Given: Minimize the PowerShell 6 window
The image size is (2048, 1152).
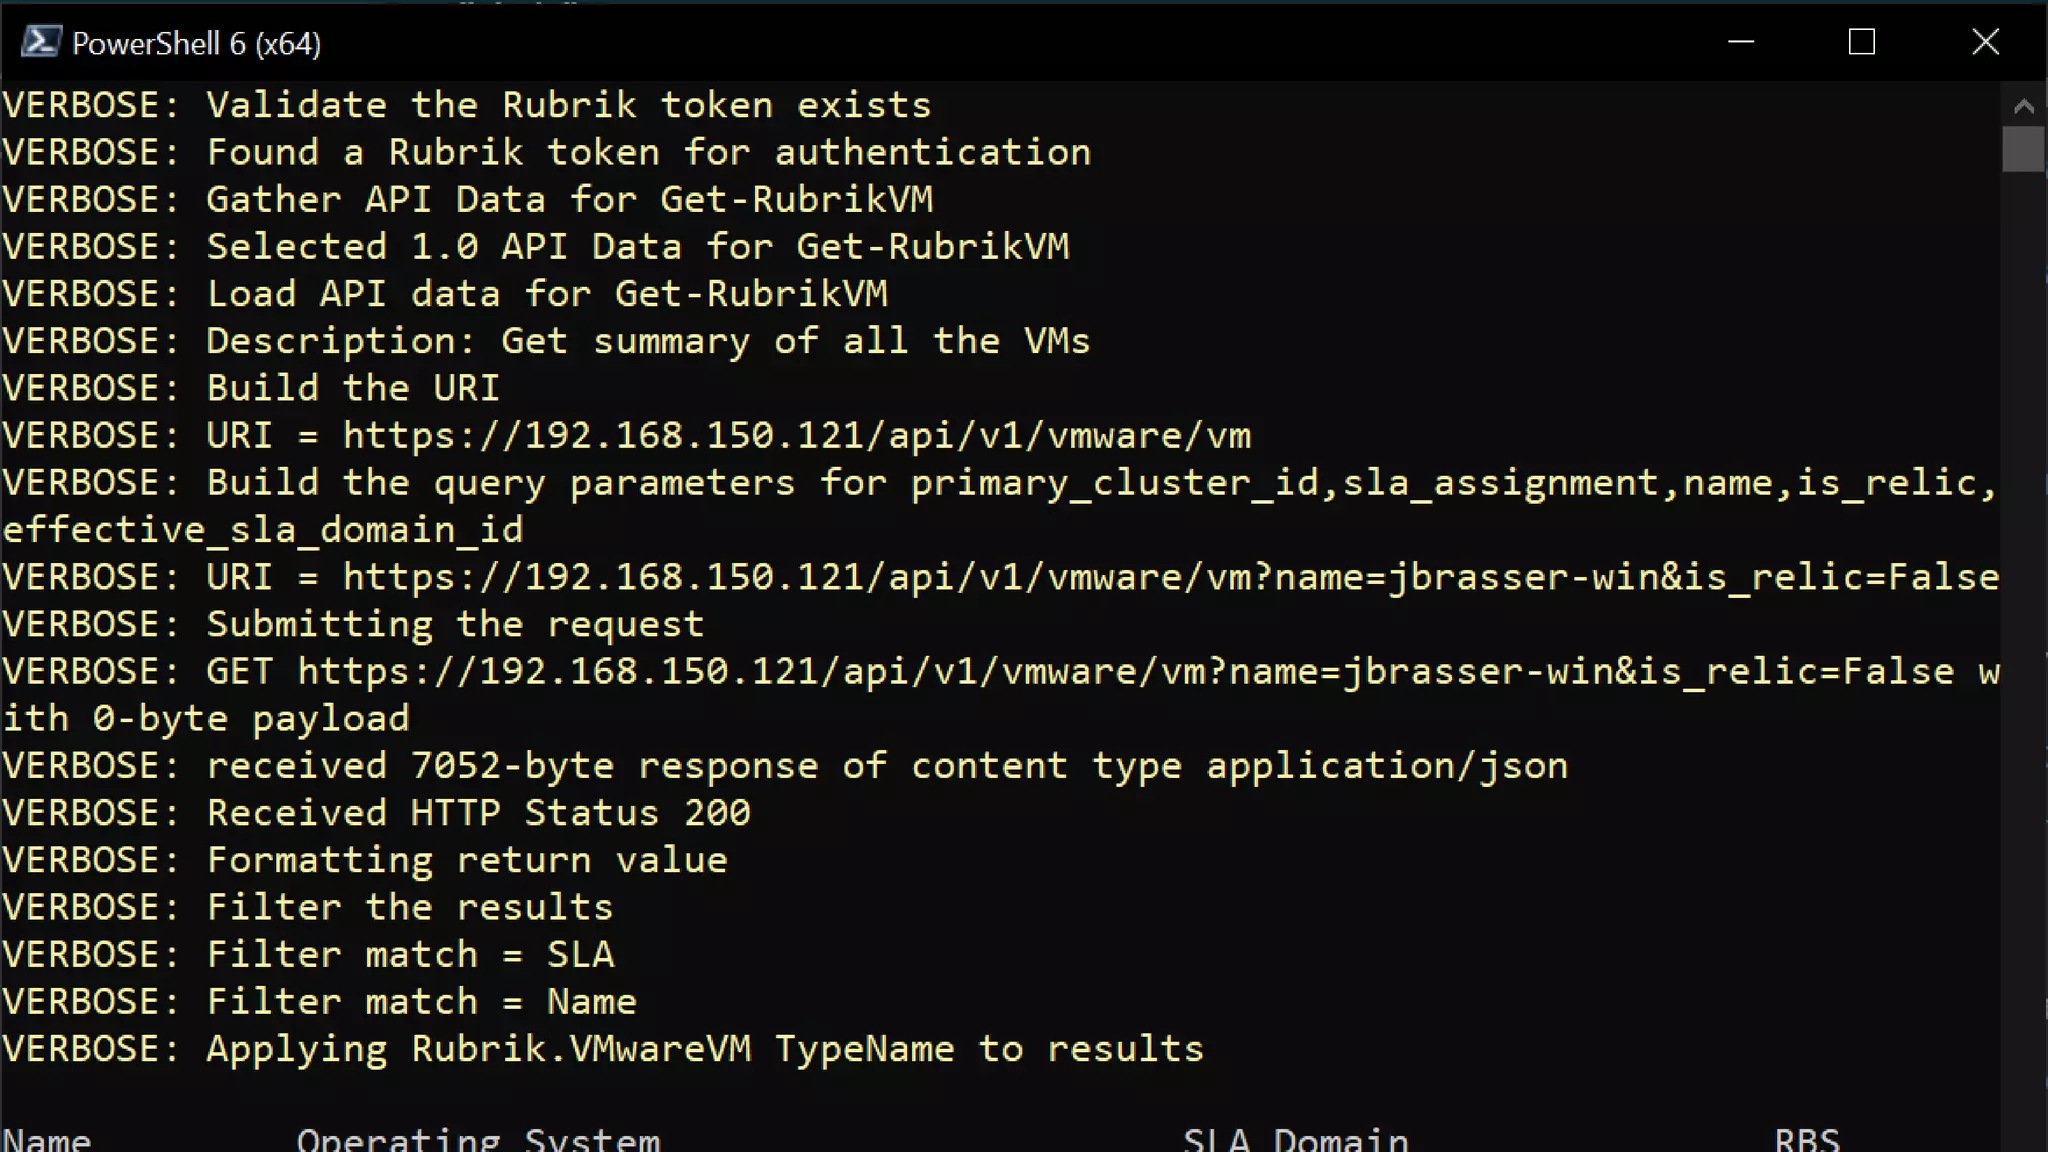Looking at the screenshot, I should [x=1741, y=42].
